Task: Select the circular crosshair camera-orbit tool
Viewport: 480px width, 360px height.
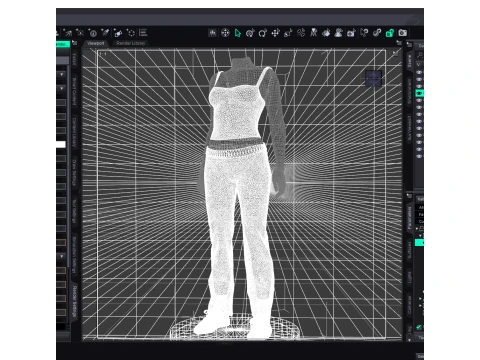Action: click(225, 33)
